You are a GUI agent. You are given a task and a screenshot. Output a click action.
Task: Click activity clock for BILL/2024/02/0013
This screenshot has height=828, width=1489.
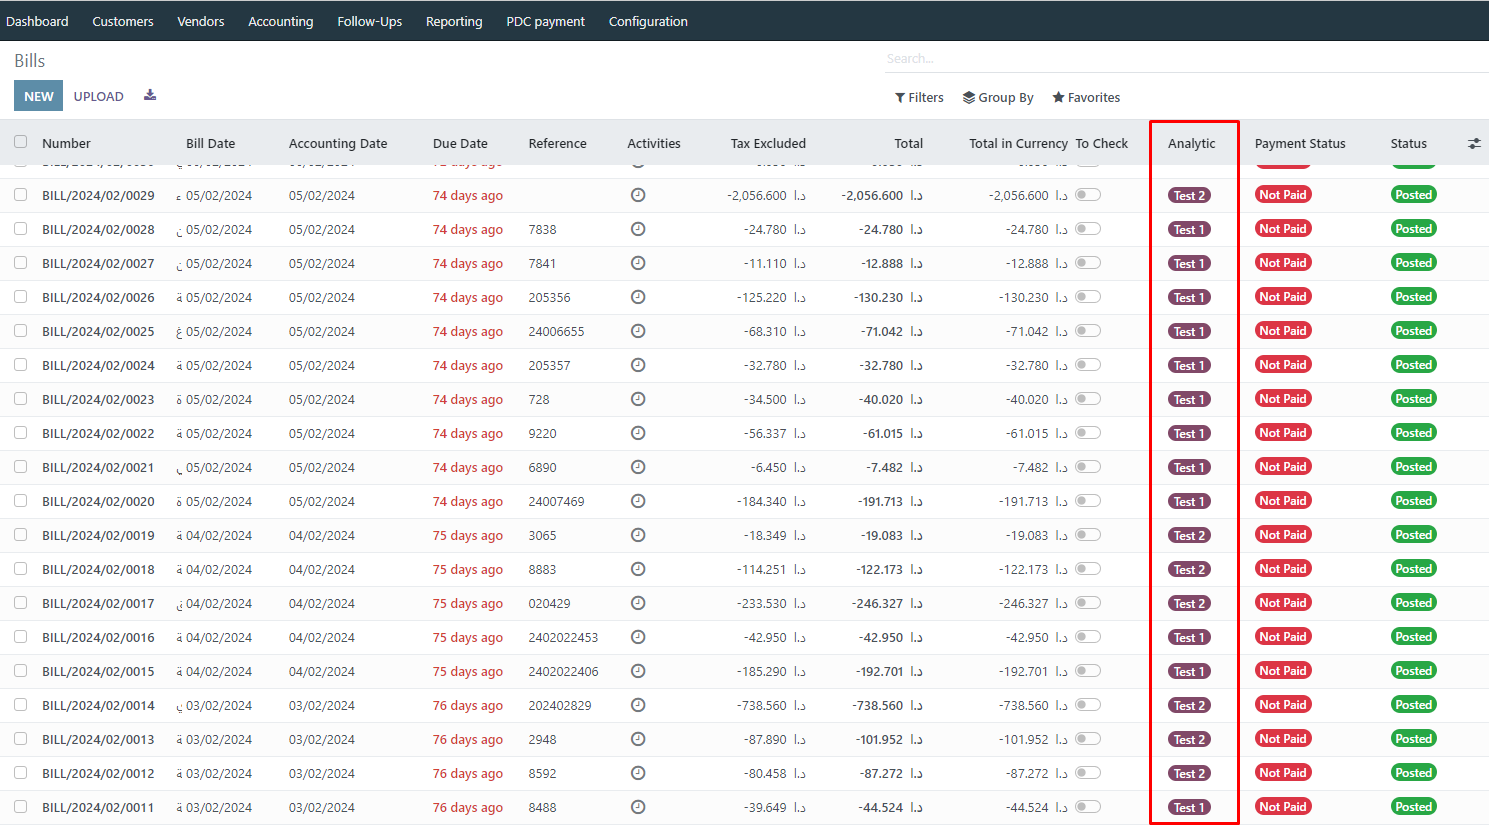coord(638,739)
